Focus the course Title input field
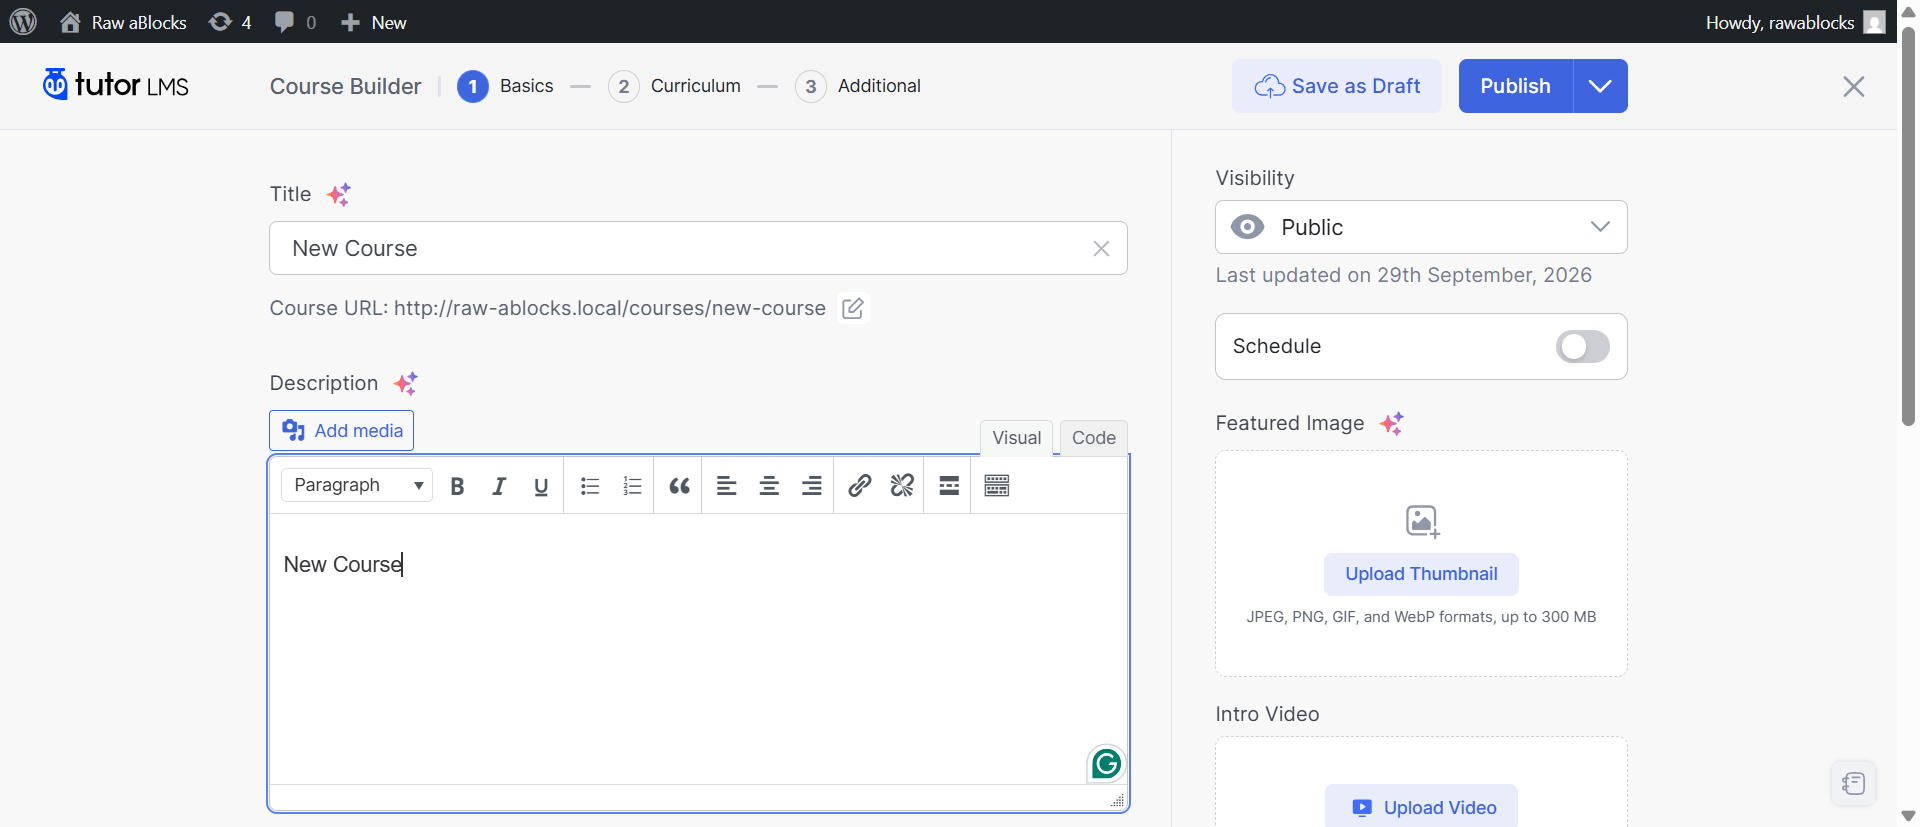1920x827 pixels. (698, 248)
